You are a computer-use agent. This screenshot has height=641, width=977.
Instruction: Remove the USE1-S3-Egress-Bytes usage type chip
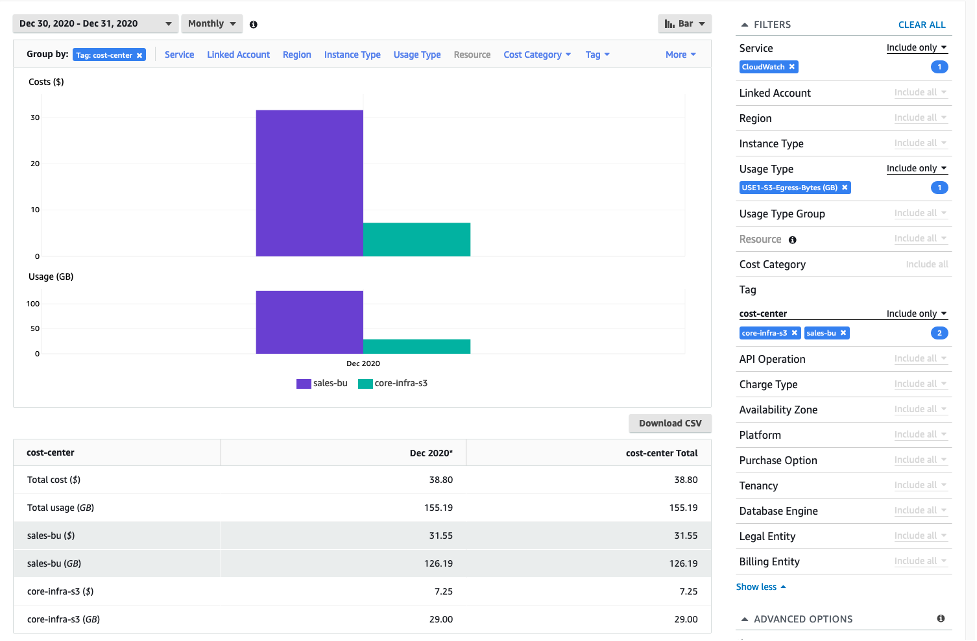pyautogui.click(x=844, y=187)
